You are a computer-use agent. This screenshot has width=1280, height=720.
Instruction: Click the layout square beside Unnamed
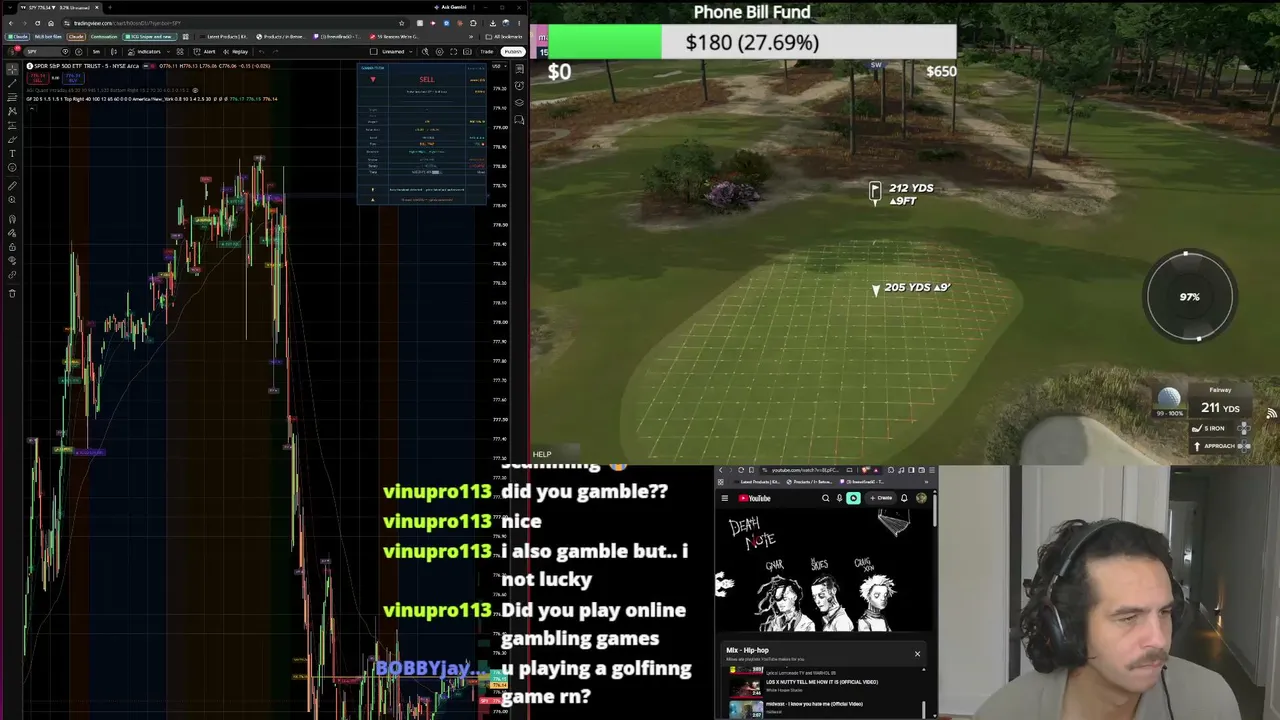373,51
